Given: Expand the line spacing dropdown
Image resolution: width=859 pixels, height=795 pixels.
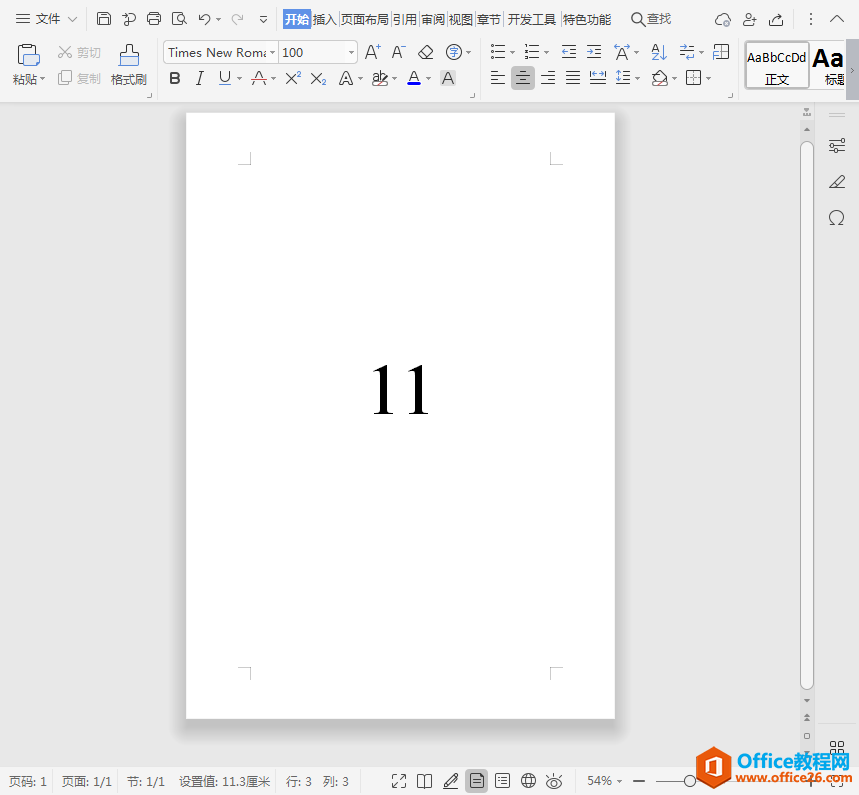Looking at the screenshot, I should (637, 78).
